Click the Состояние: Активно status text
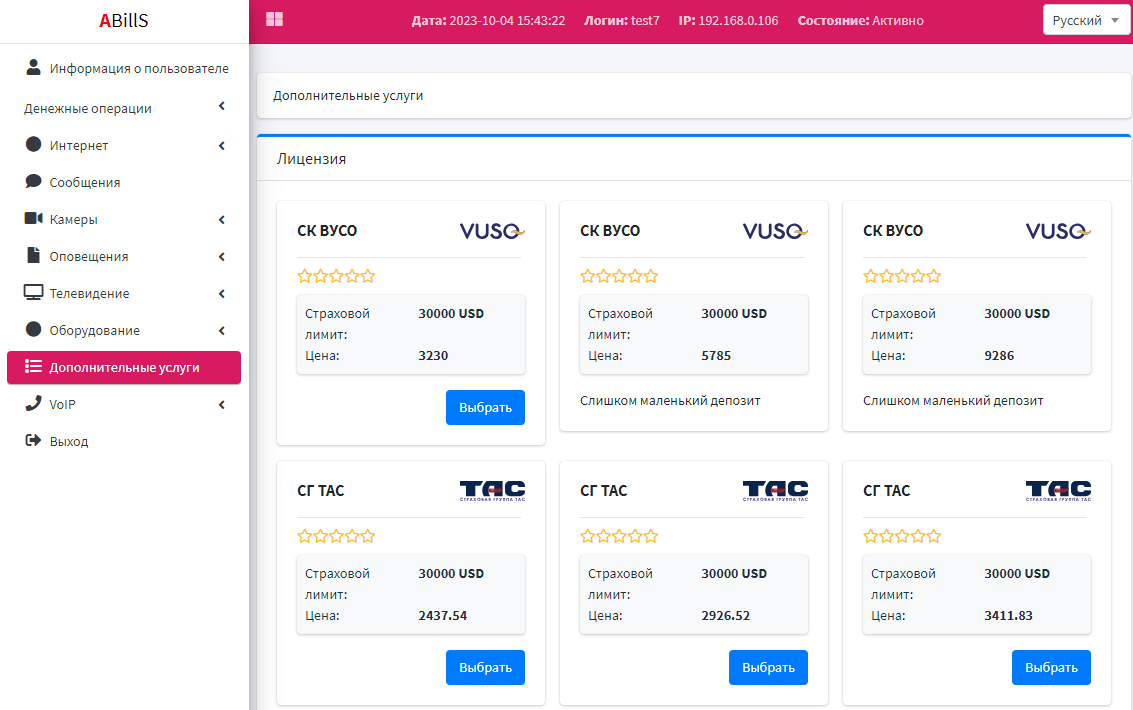 861,20
